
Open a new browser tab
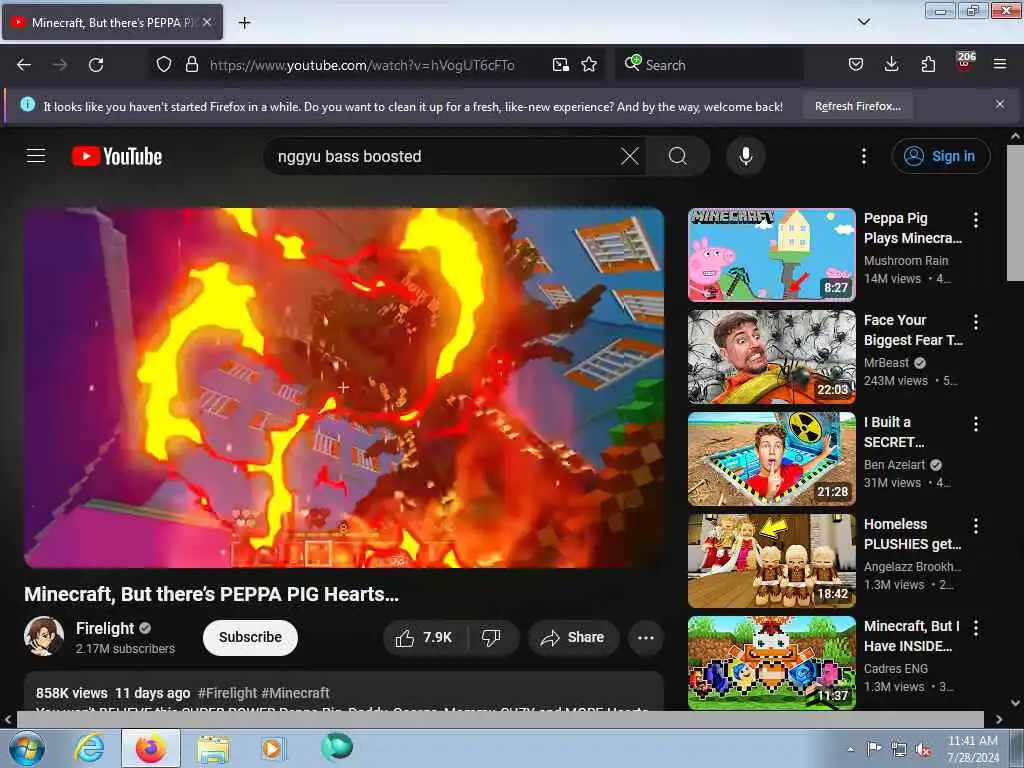[244, 23]
